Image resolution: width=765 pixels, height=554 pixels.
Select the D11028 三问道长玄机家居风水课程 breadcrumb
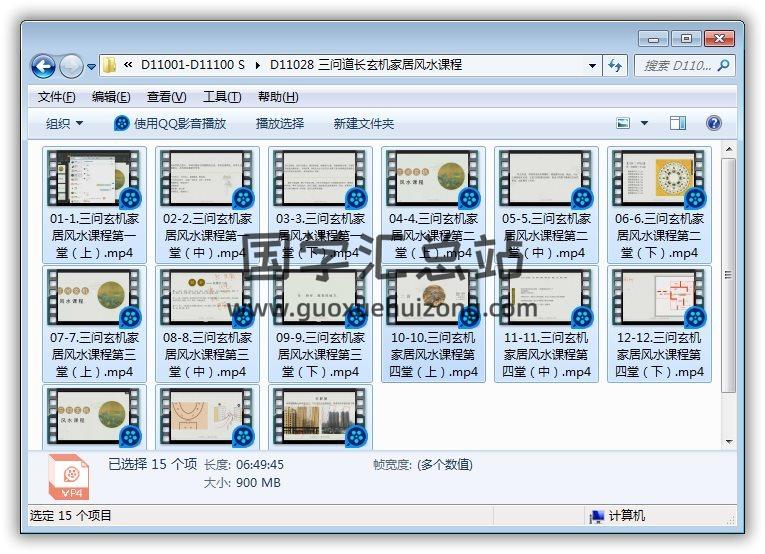pos(366,65)
